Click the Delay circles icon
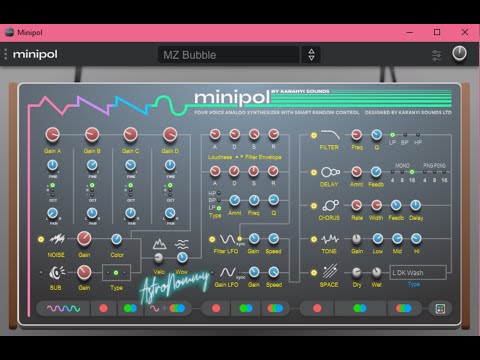This screenshot has width=480, height=360. (x=330, y=172)
